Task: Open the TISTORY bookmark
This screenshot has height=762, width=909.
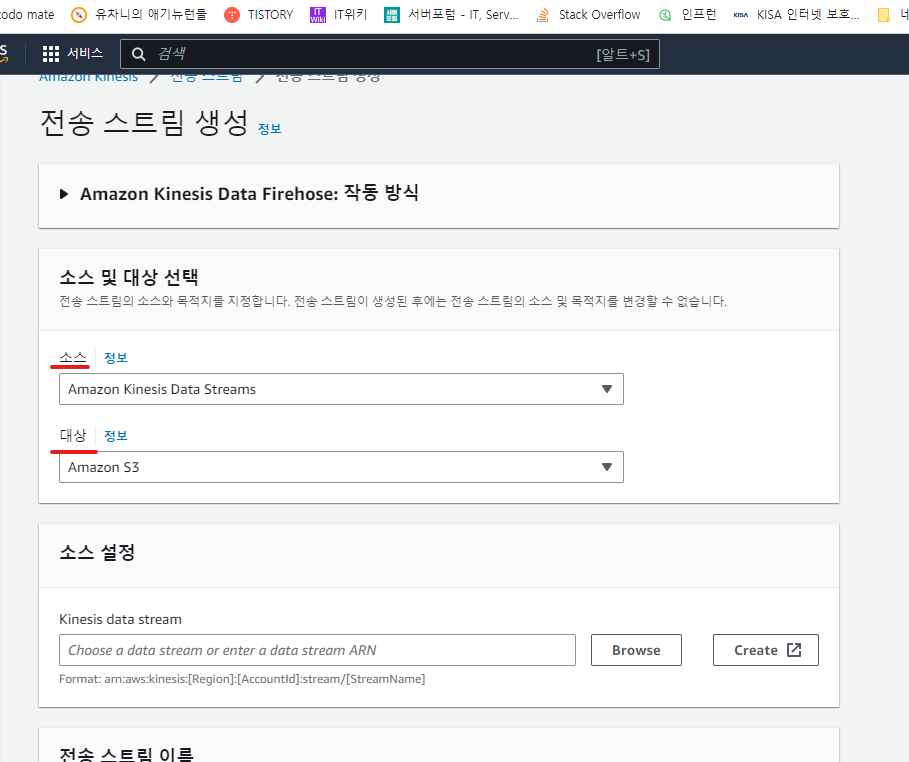Action: point(259,14)
